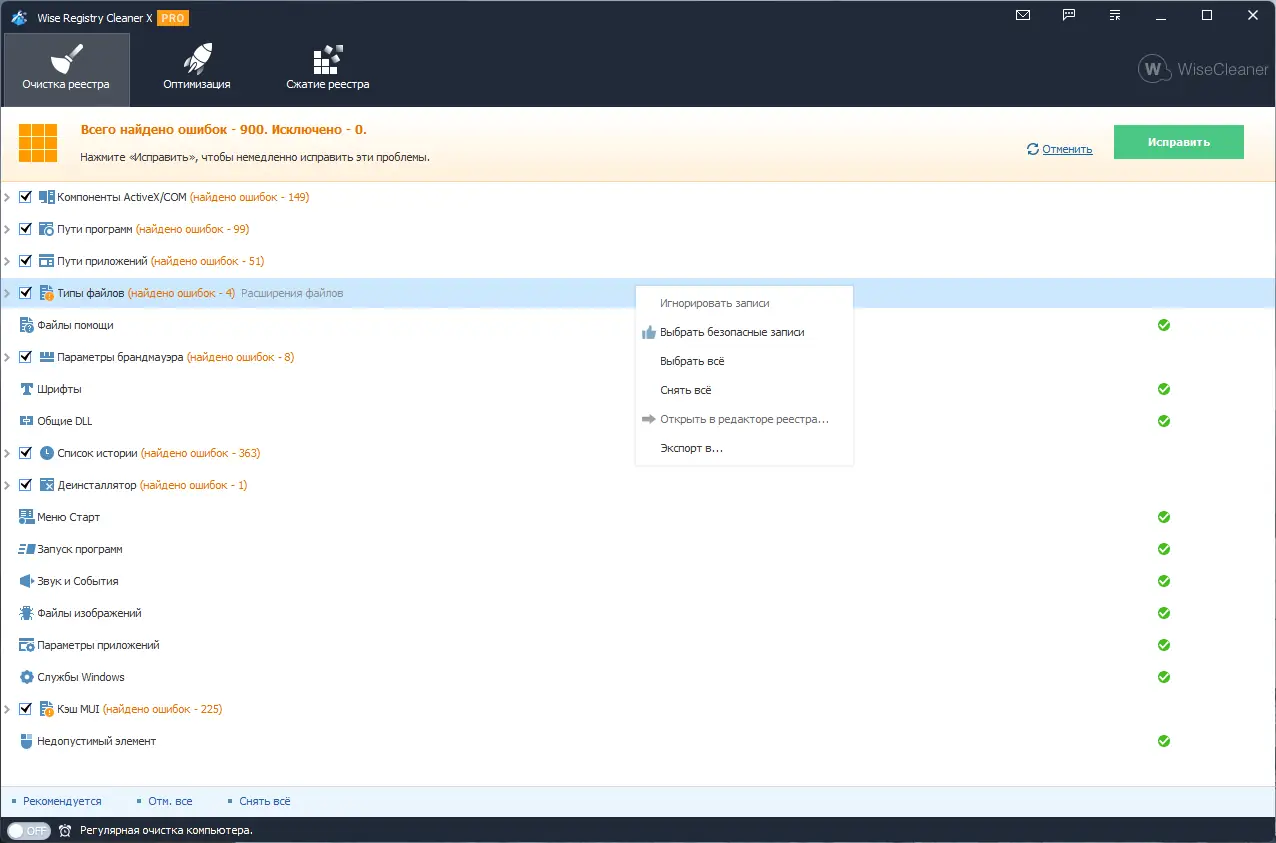
Task: Expand the Деинсталлятор row
Action: pos(7,485)
